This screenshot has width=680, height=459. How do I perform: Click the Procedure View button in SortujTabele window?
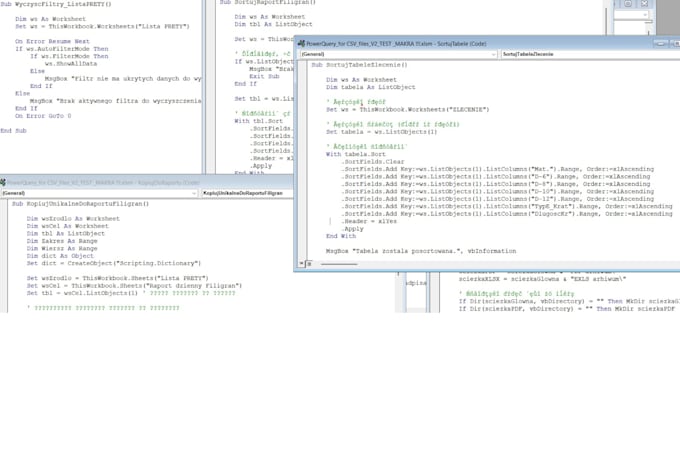tap(301, 263)
